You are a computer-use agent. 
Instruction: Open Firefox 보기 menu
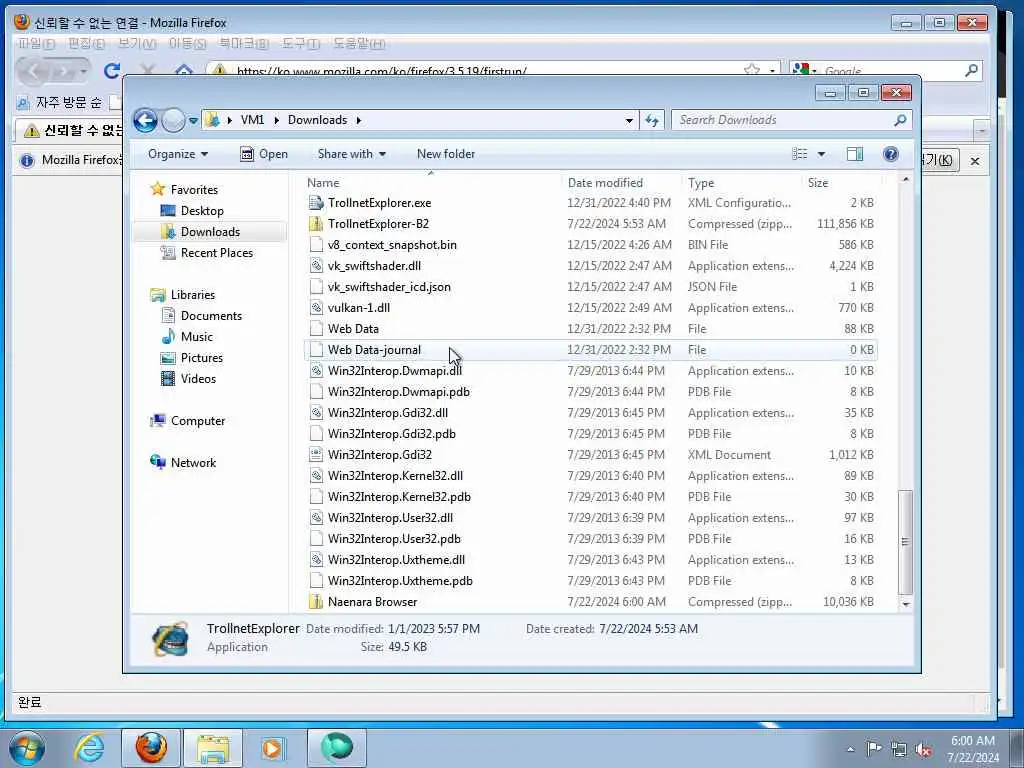click(136, 44)
